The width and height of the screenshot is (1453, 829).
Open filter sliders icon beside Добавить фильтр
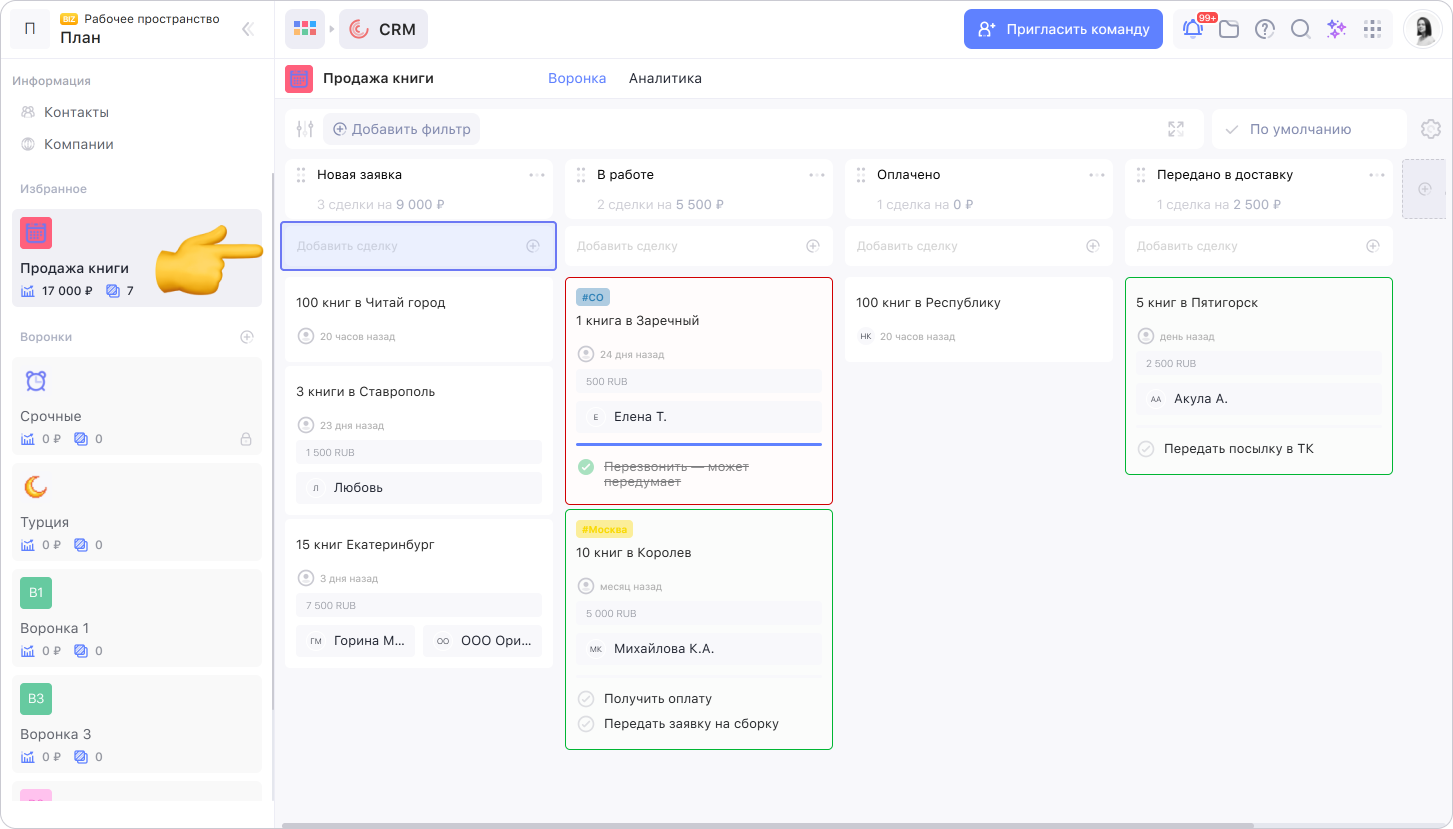tap(305, 129)
